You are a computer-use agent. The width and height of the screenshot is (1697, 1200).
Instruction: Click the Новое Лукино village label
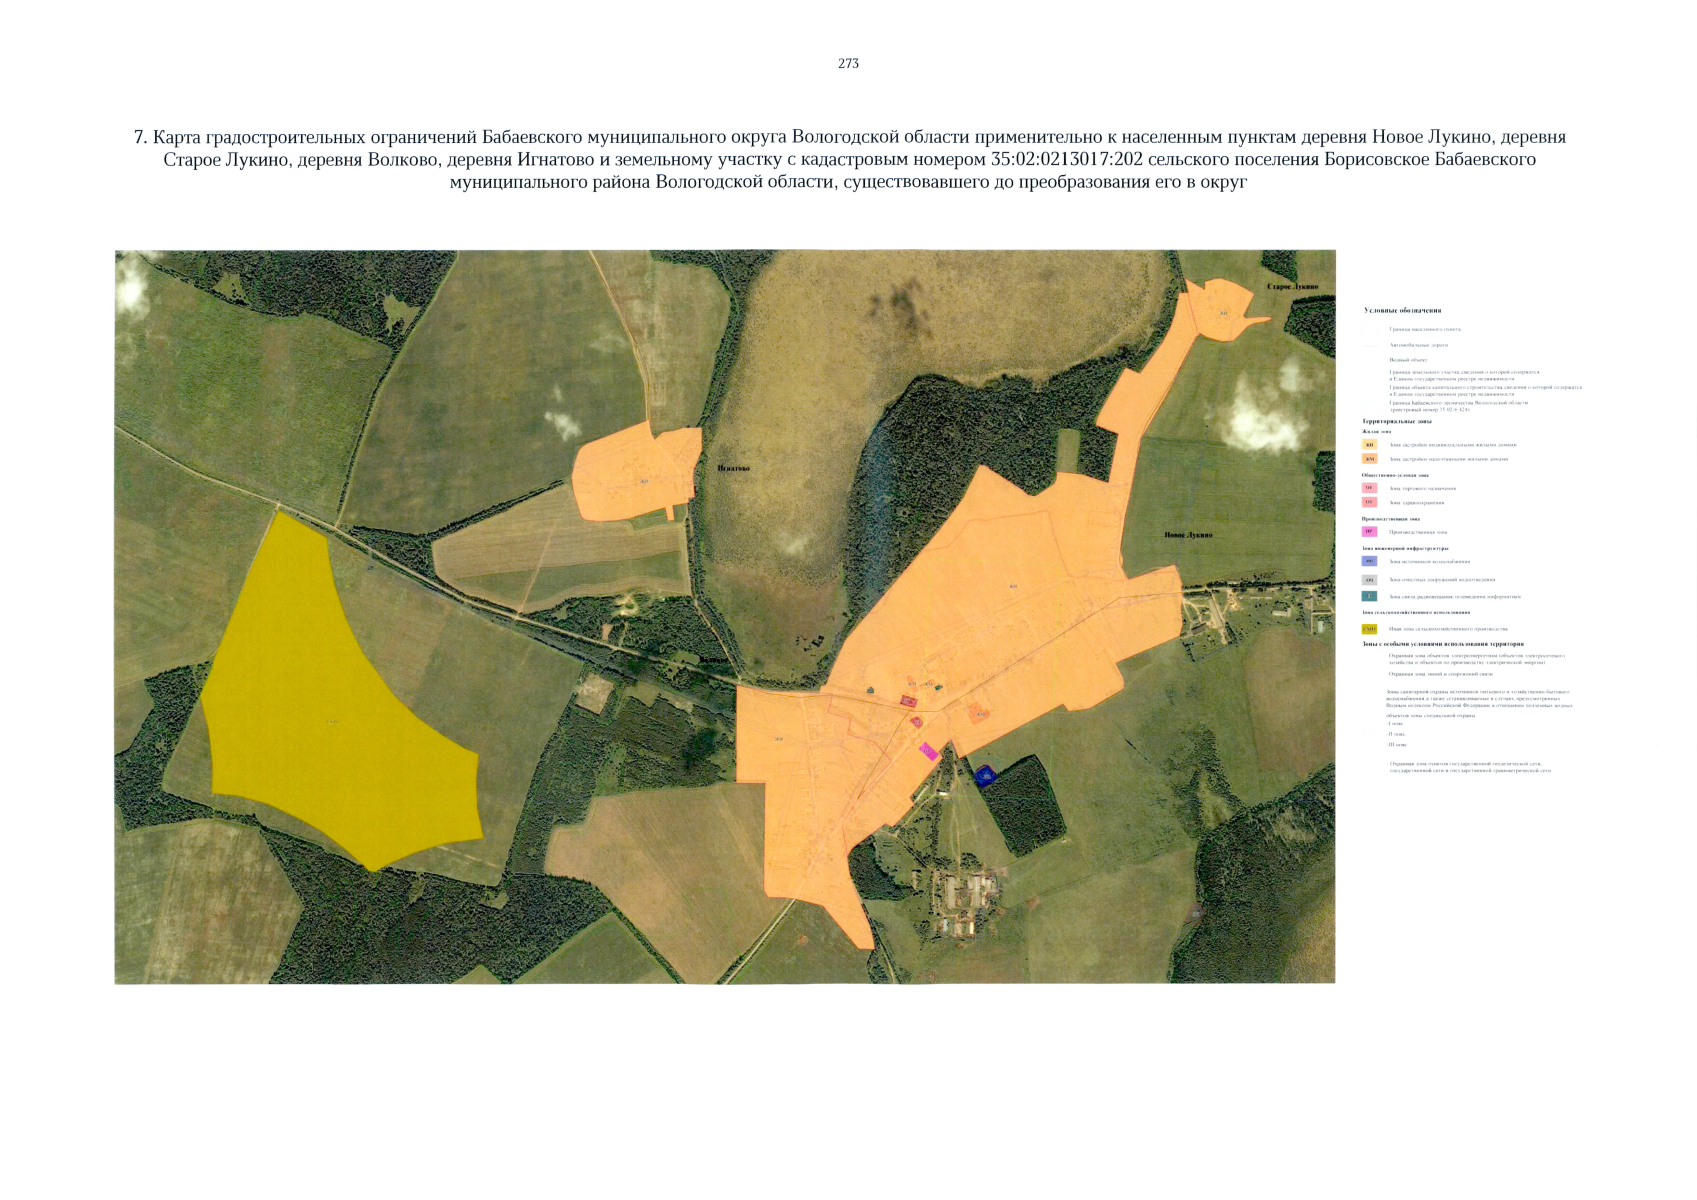[x=1187, y=535]
